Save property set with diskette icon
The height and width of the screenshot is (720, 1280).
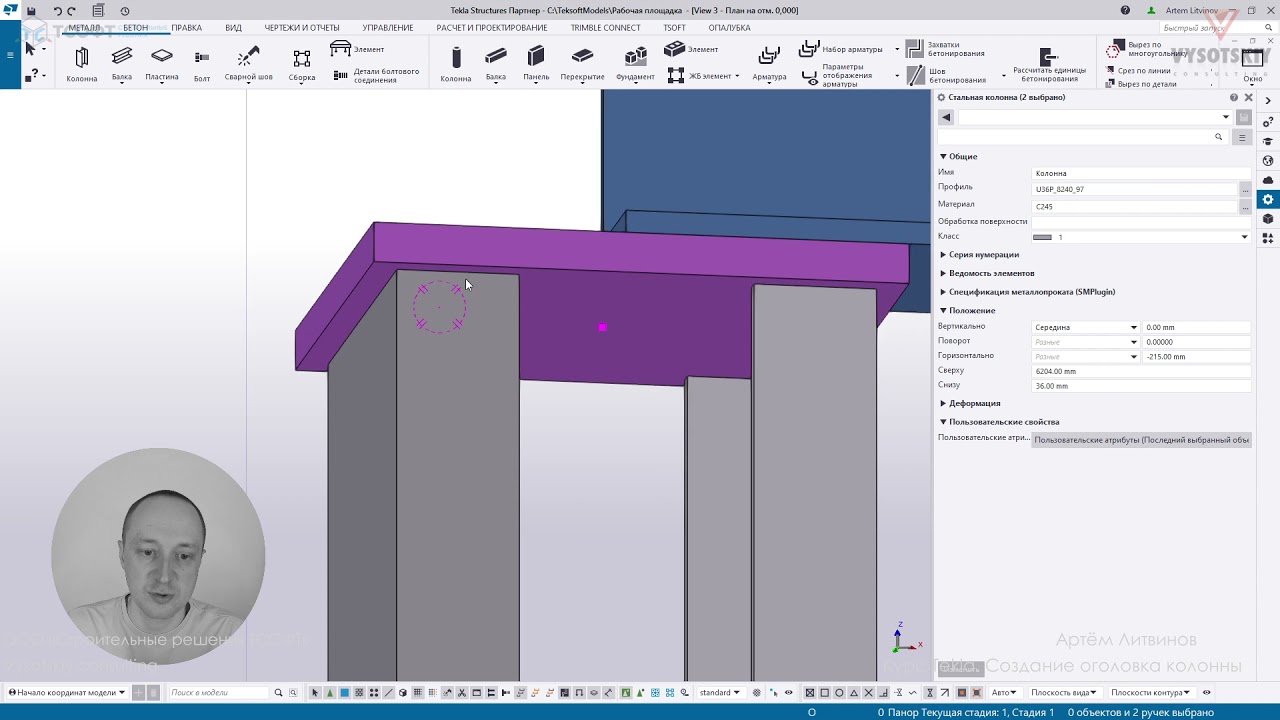tap(1244, 117)
